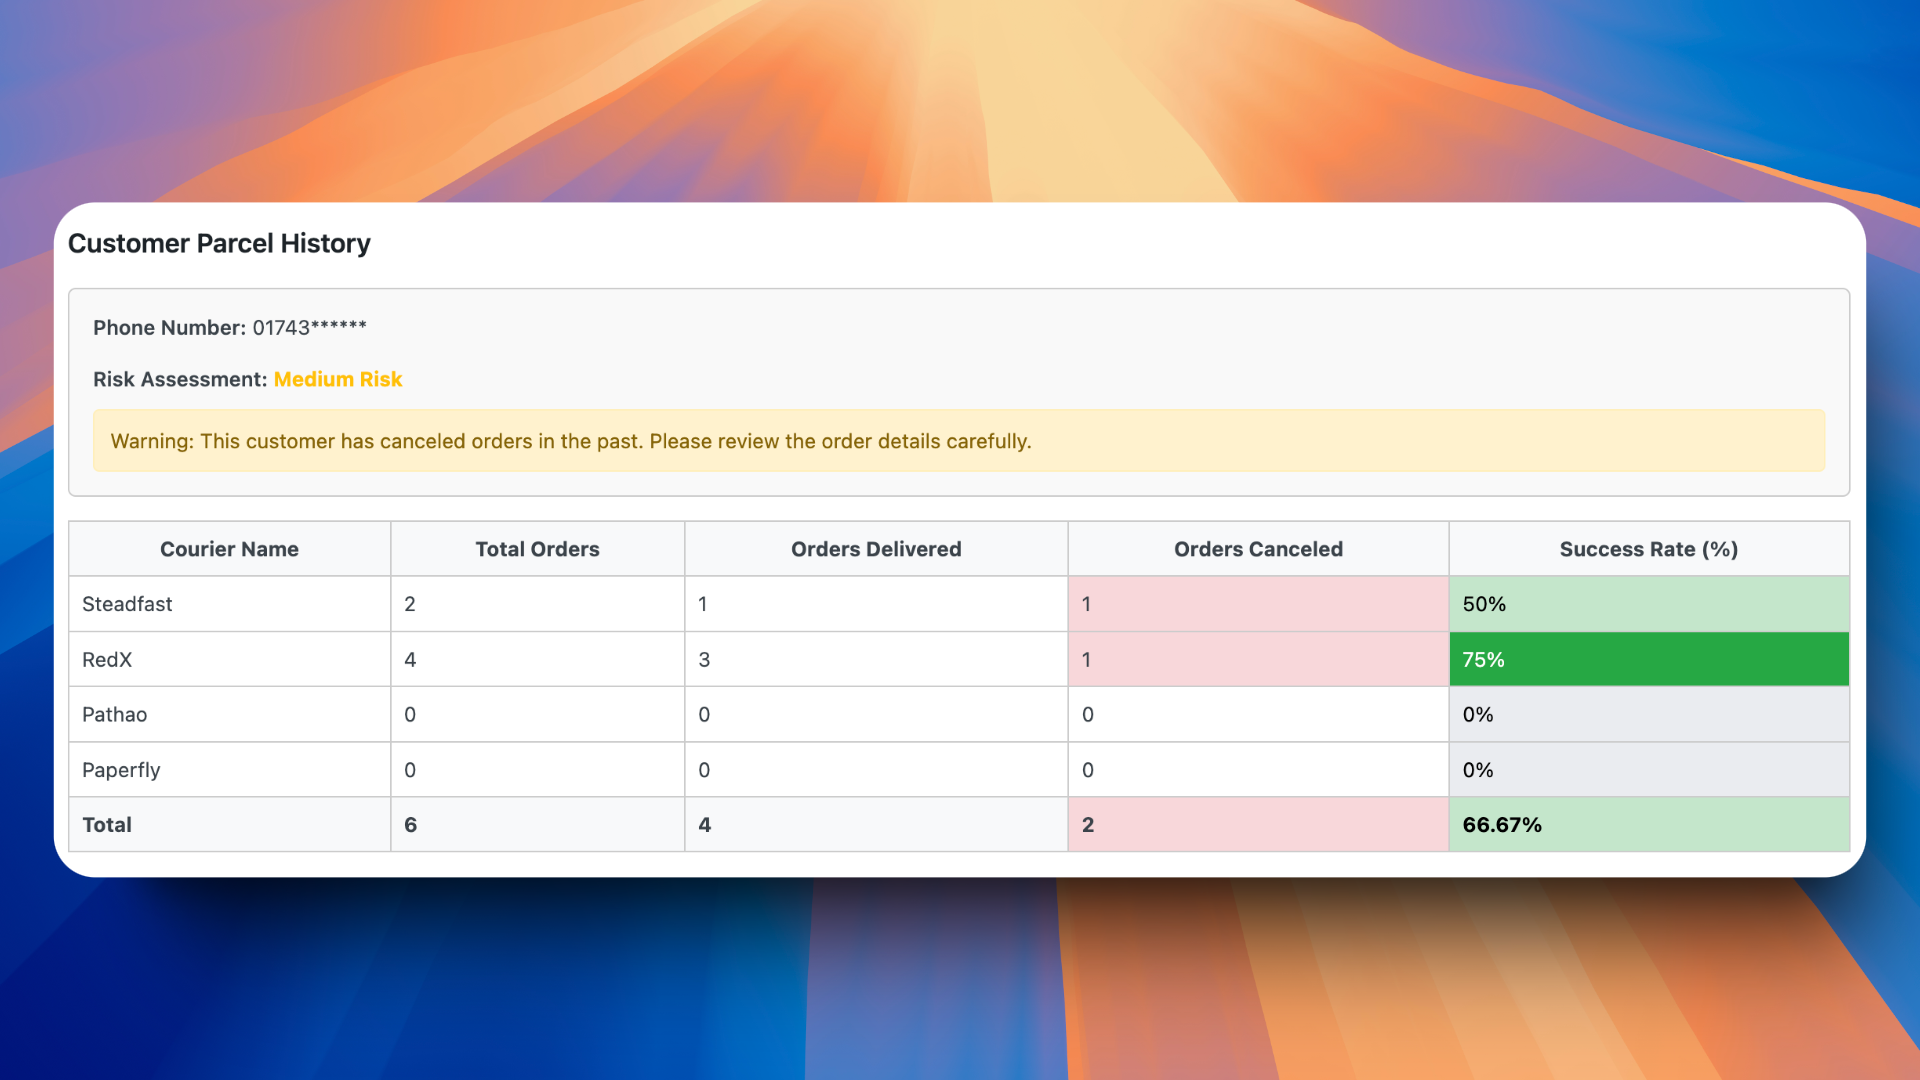Select the Paperfly courier name cell
Screen dimensions: 1920x1080
[x=229, y=770]
